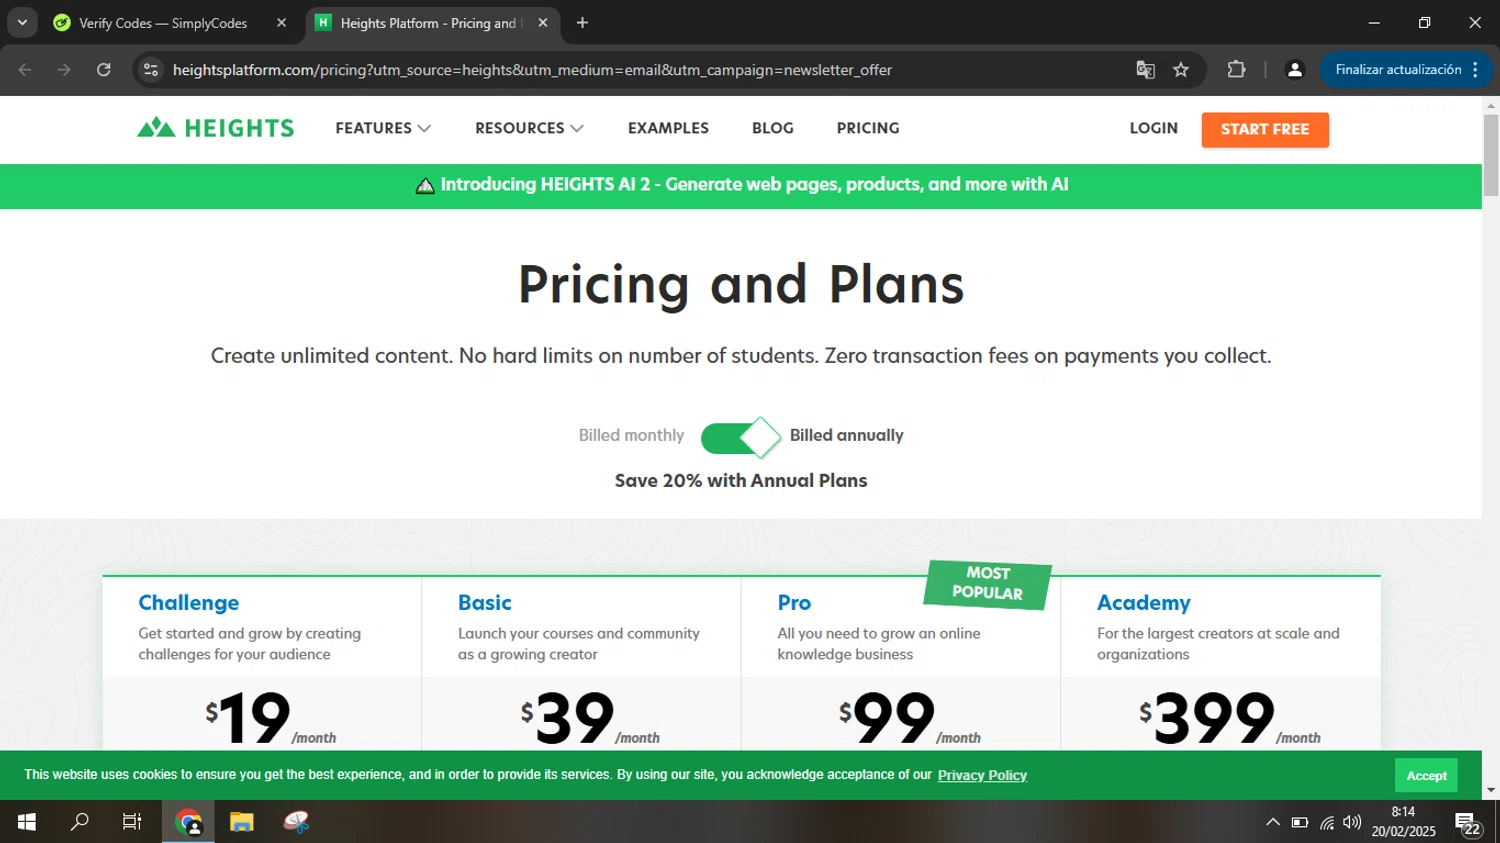Click the Chrome taskbar icon

(x=188, y=822)
